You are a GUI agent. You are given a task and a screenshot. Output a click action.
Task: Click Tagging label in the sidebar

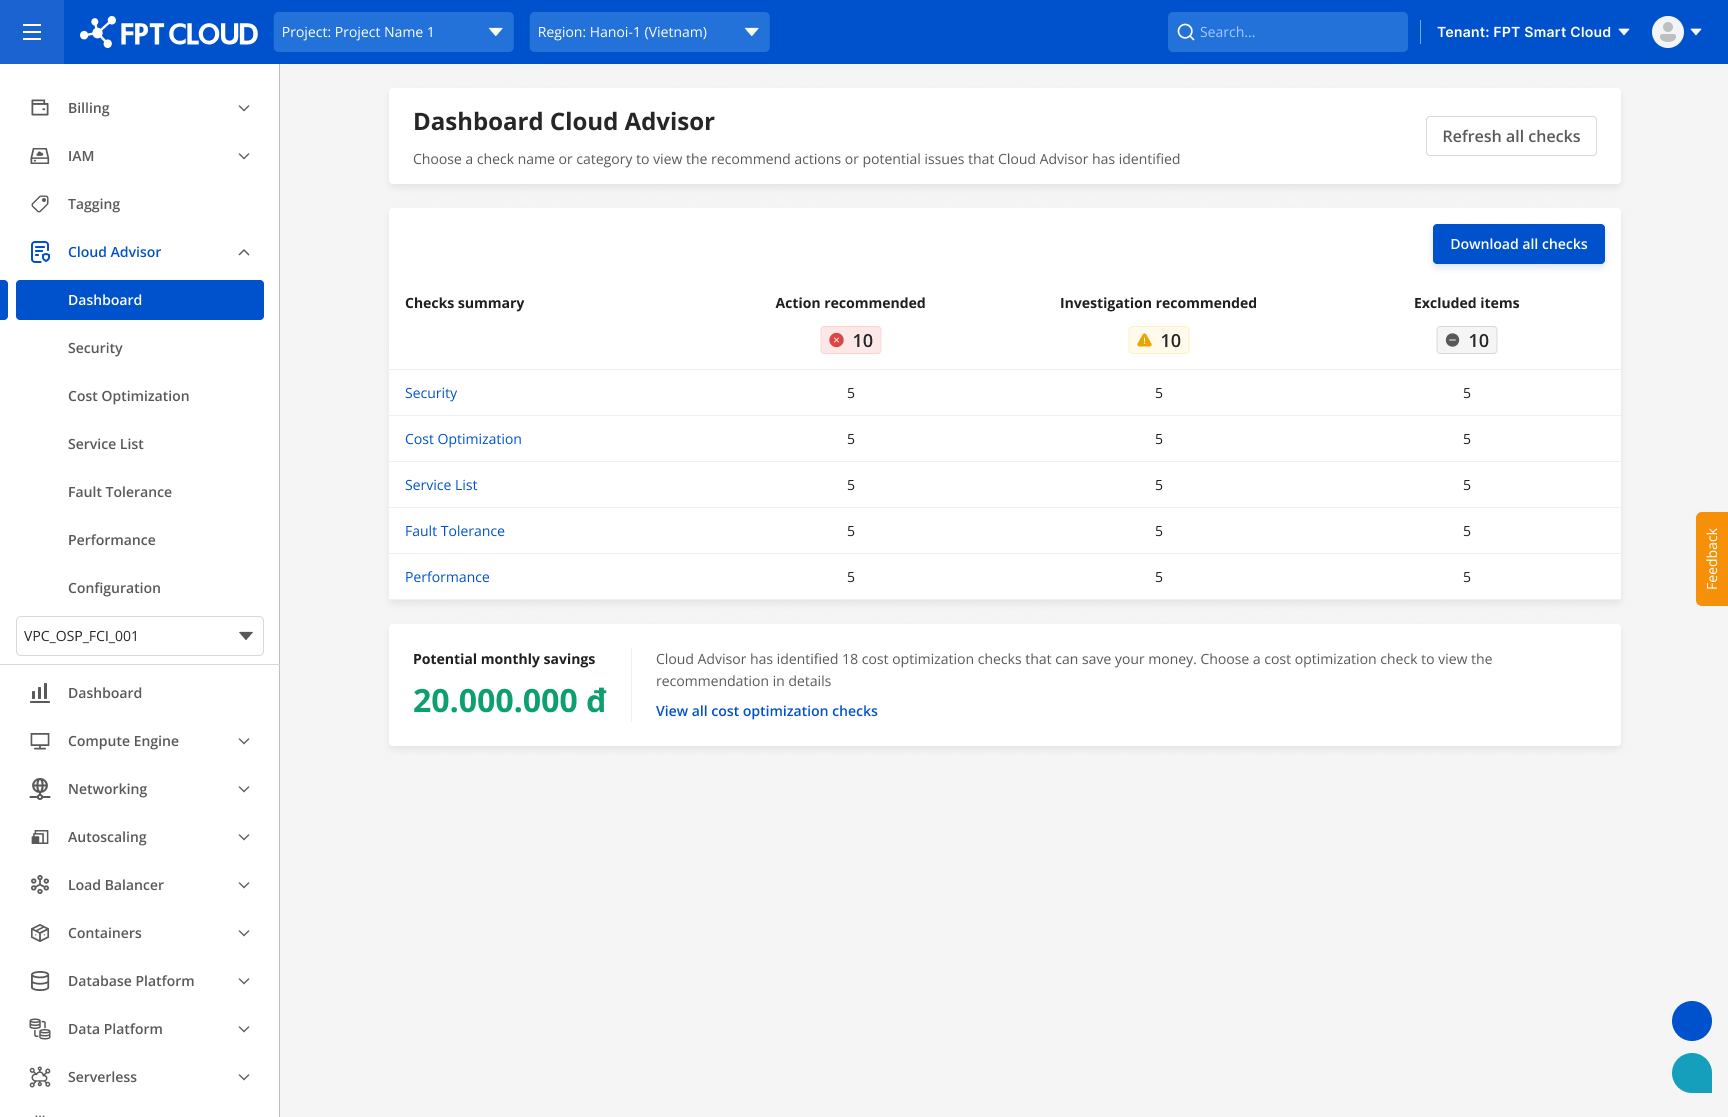click(x=94, y=204)
